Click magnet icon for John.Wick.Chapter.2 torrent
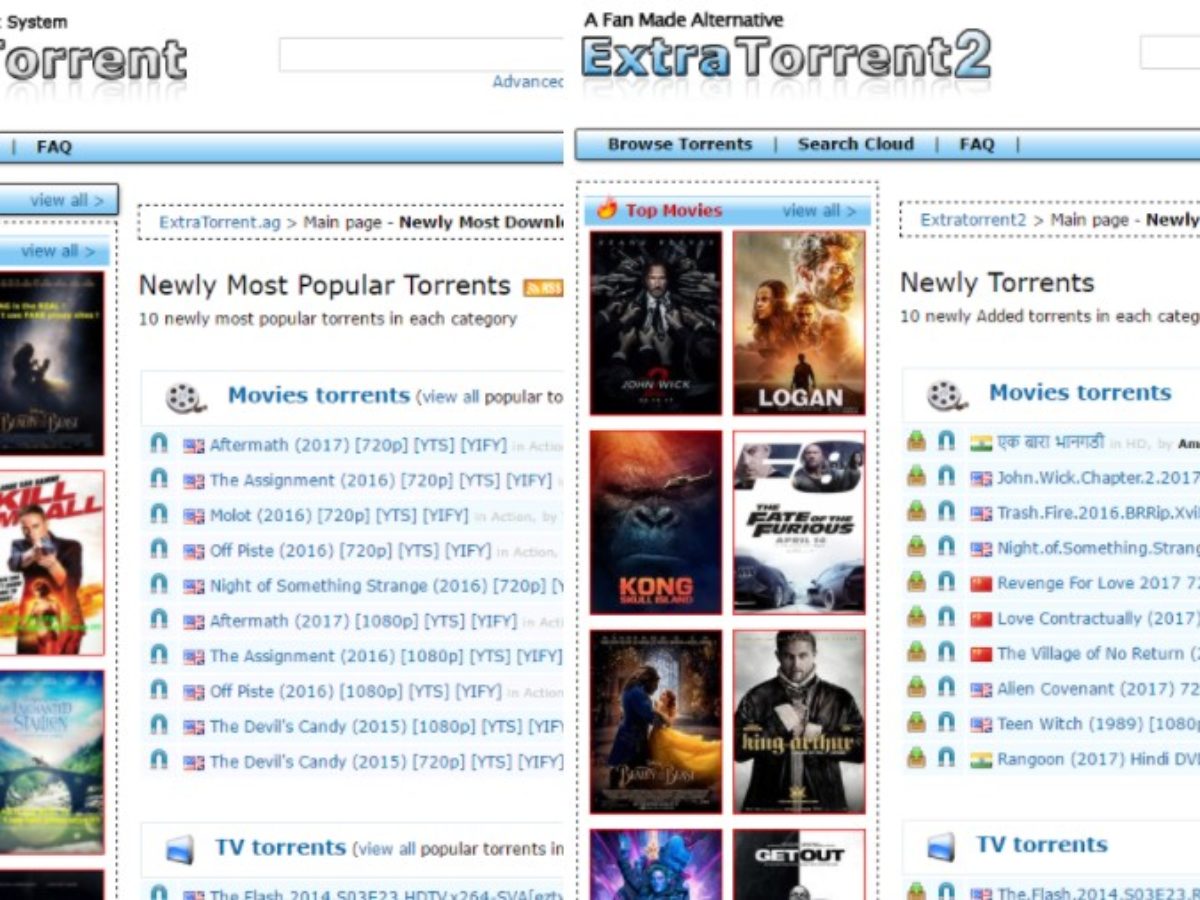 (946, 477)
